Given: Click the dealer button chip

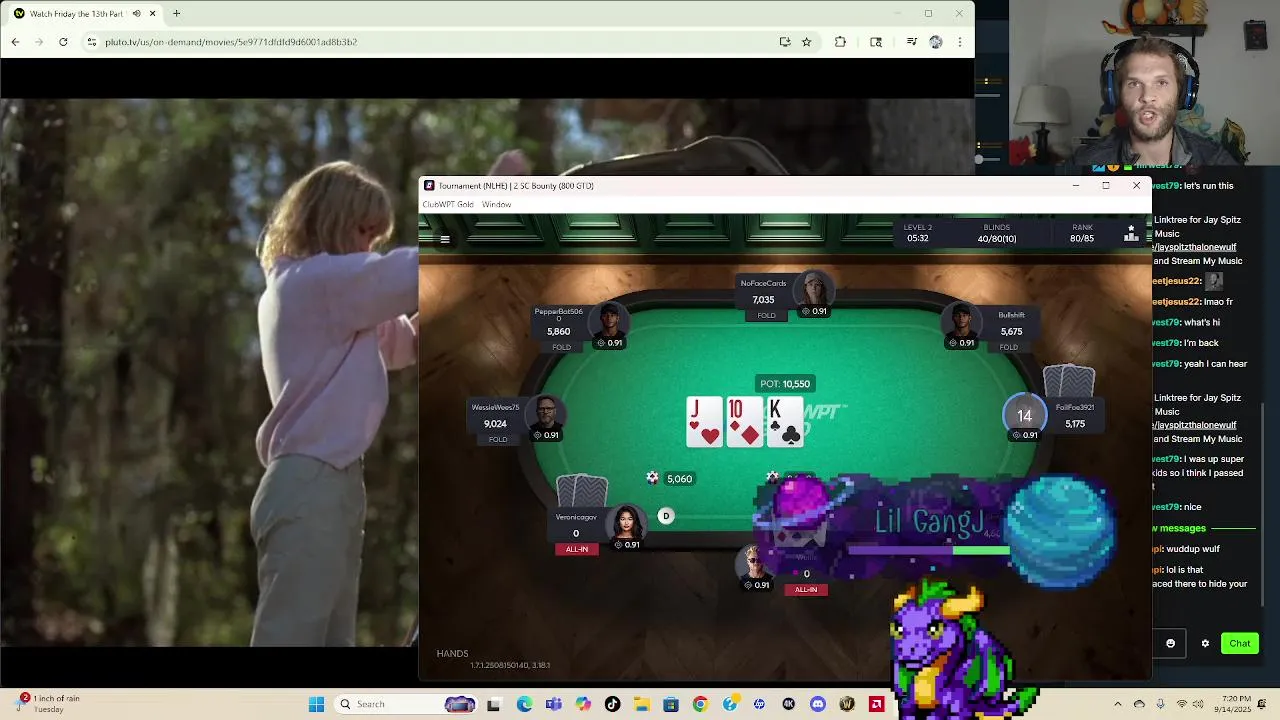Looking at the screenshot, I should pyautogui.click(x=666, y=516).
